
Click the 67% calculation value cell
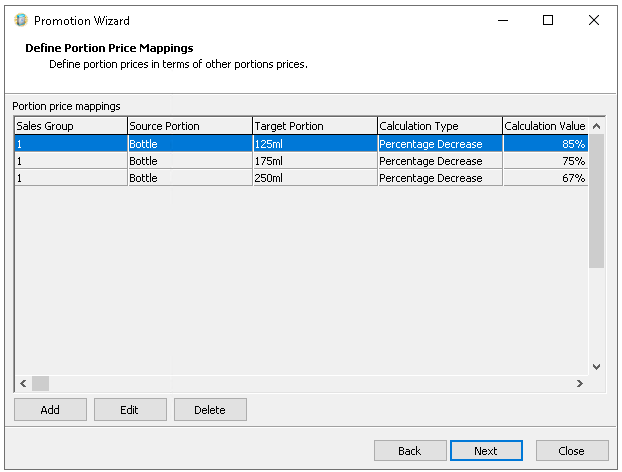pyautogui.click(x=545, y=178)
